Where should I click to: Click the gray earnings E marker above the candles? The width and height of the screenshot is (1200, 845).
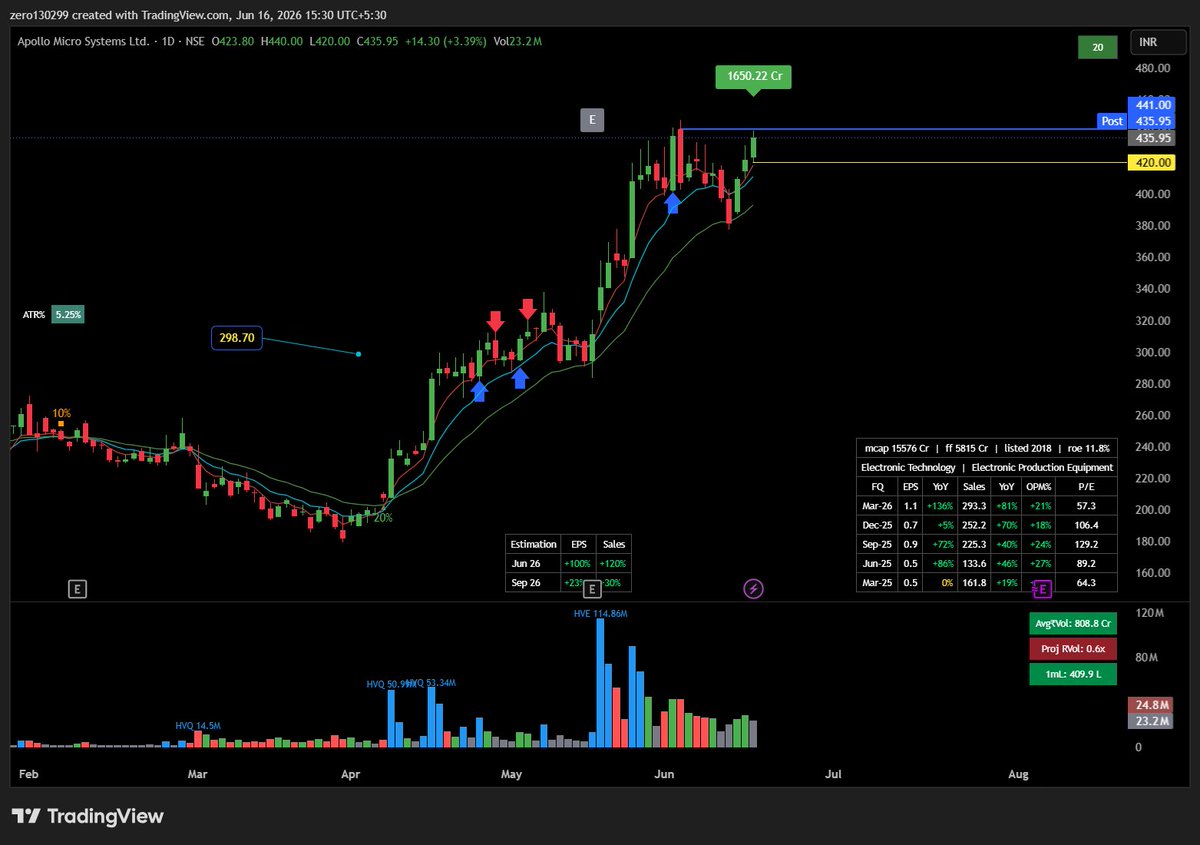[592, 120]
